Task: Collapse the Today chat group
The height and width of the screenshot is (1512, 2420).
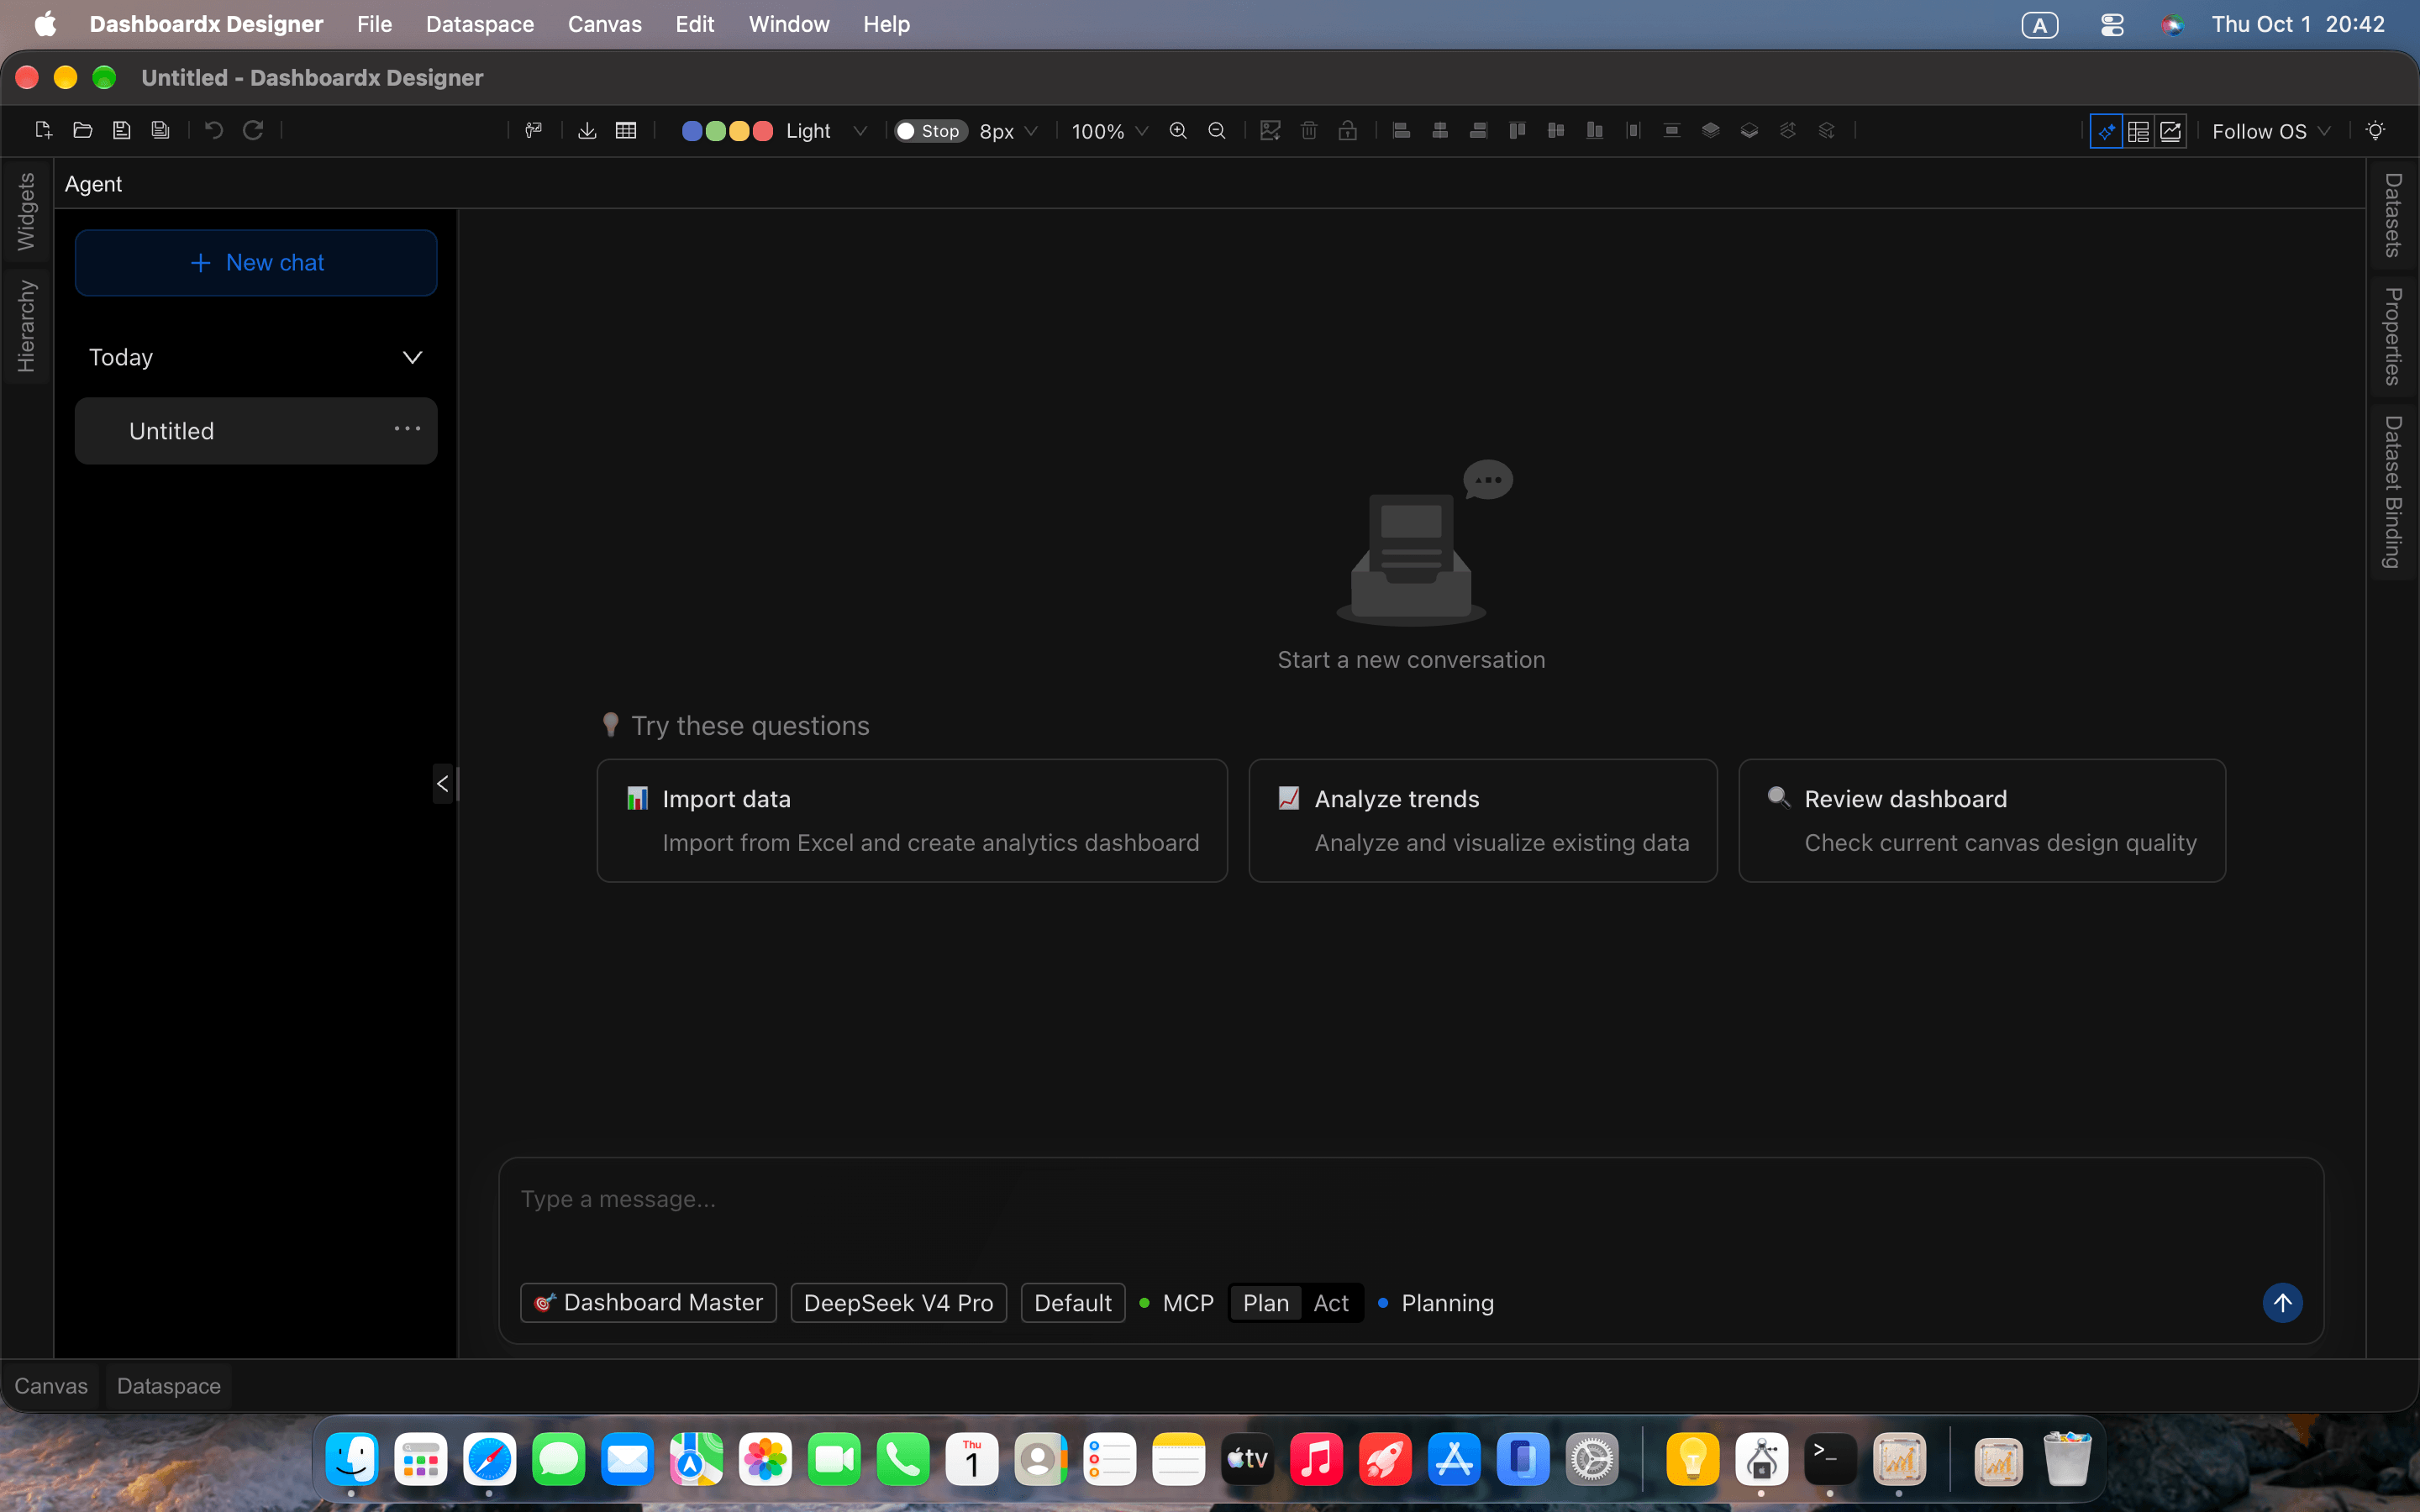Action: [412, 357]
